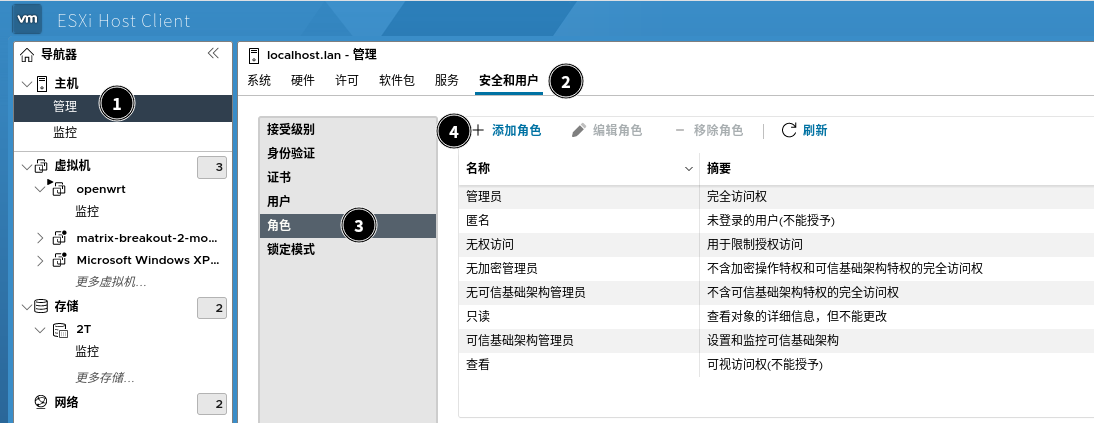Screen dimensions: 1094x423
Task: Collapse the navigator panel with double chevron
Action: click(x=213, y=53)
